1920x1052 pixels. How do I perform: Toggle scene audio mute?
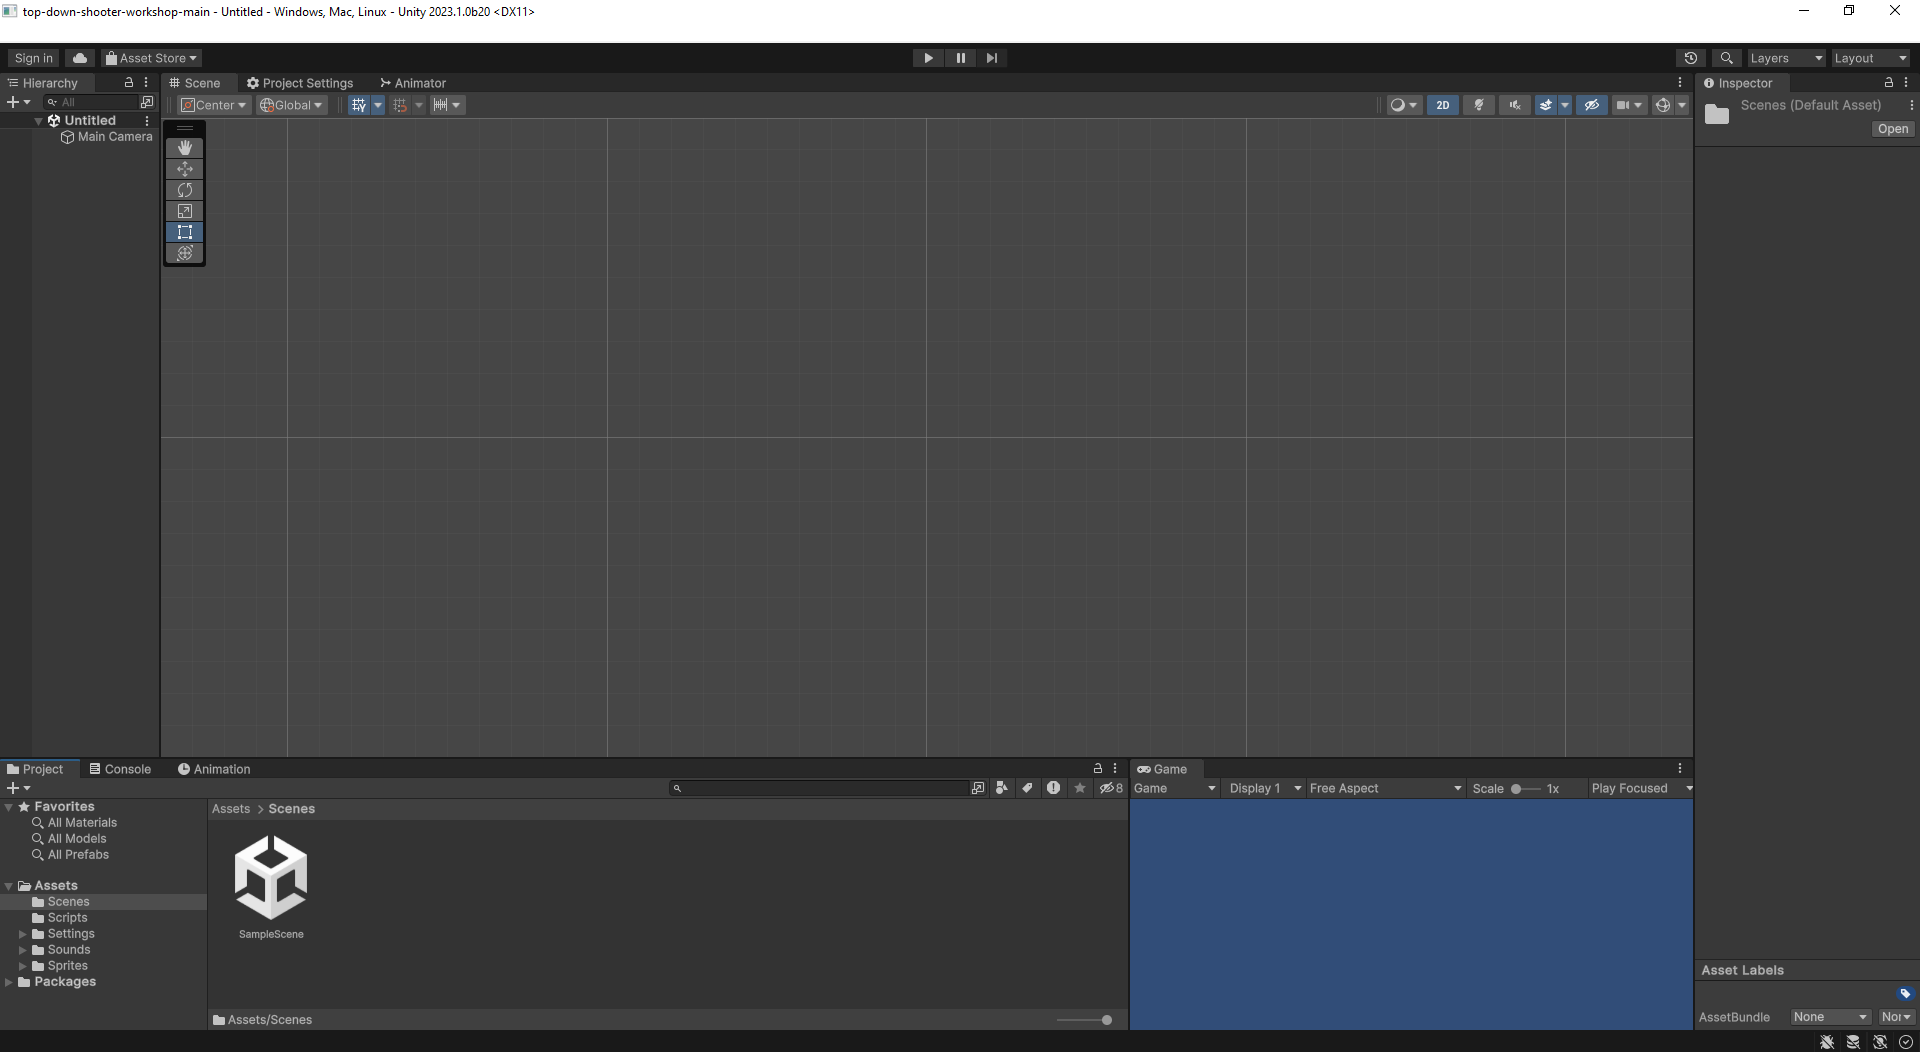[x=1513, y=104]
